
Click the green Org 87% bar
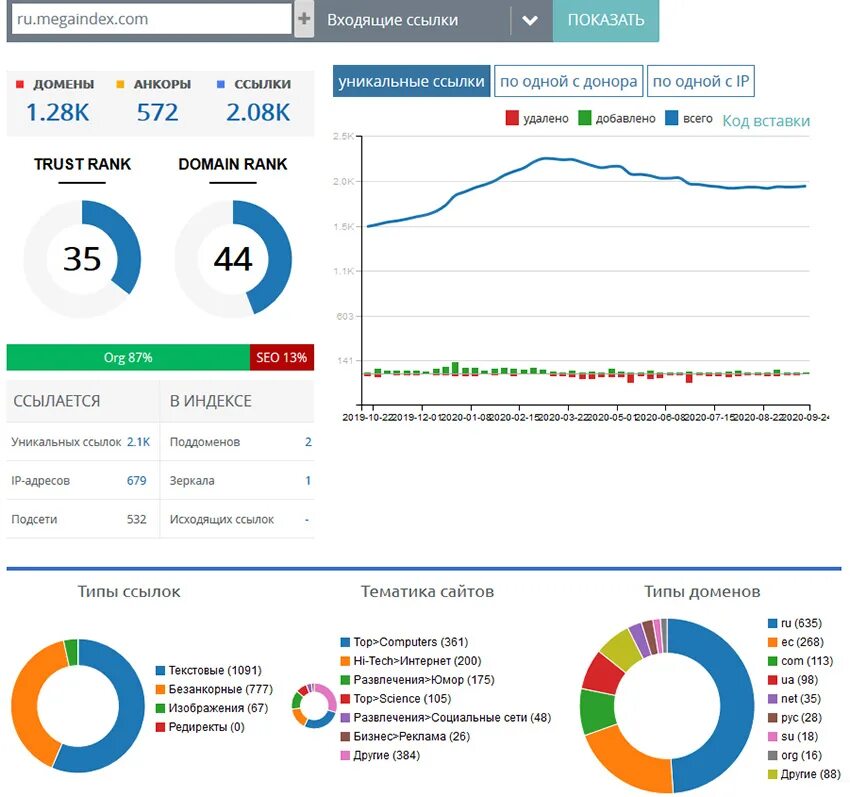click(x=128, y=357)
